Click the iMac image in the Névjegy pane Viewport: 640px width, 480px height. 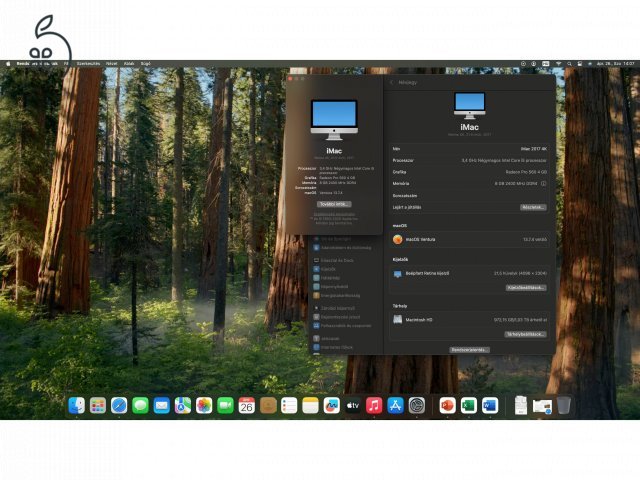469,106
